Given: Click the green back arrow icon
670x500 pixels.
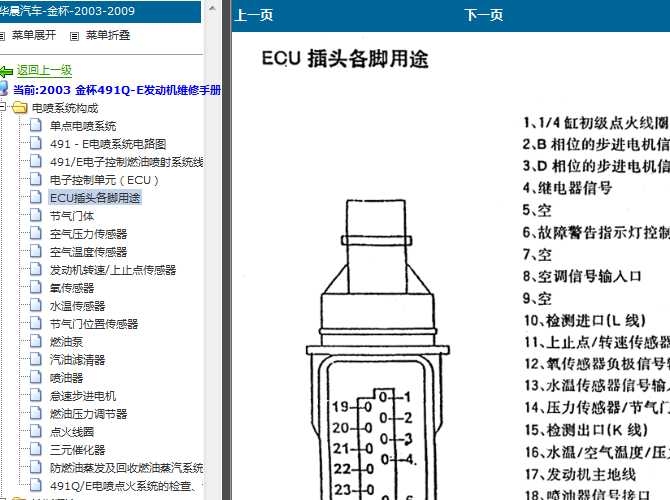Looking at the screenshot, I should 6,71.
